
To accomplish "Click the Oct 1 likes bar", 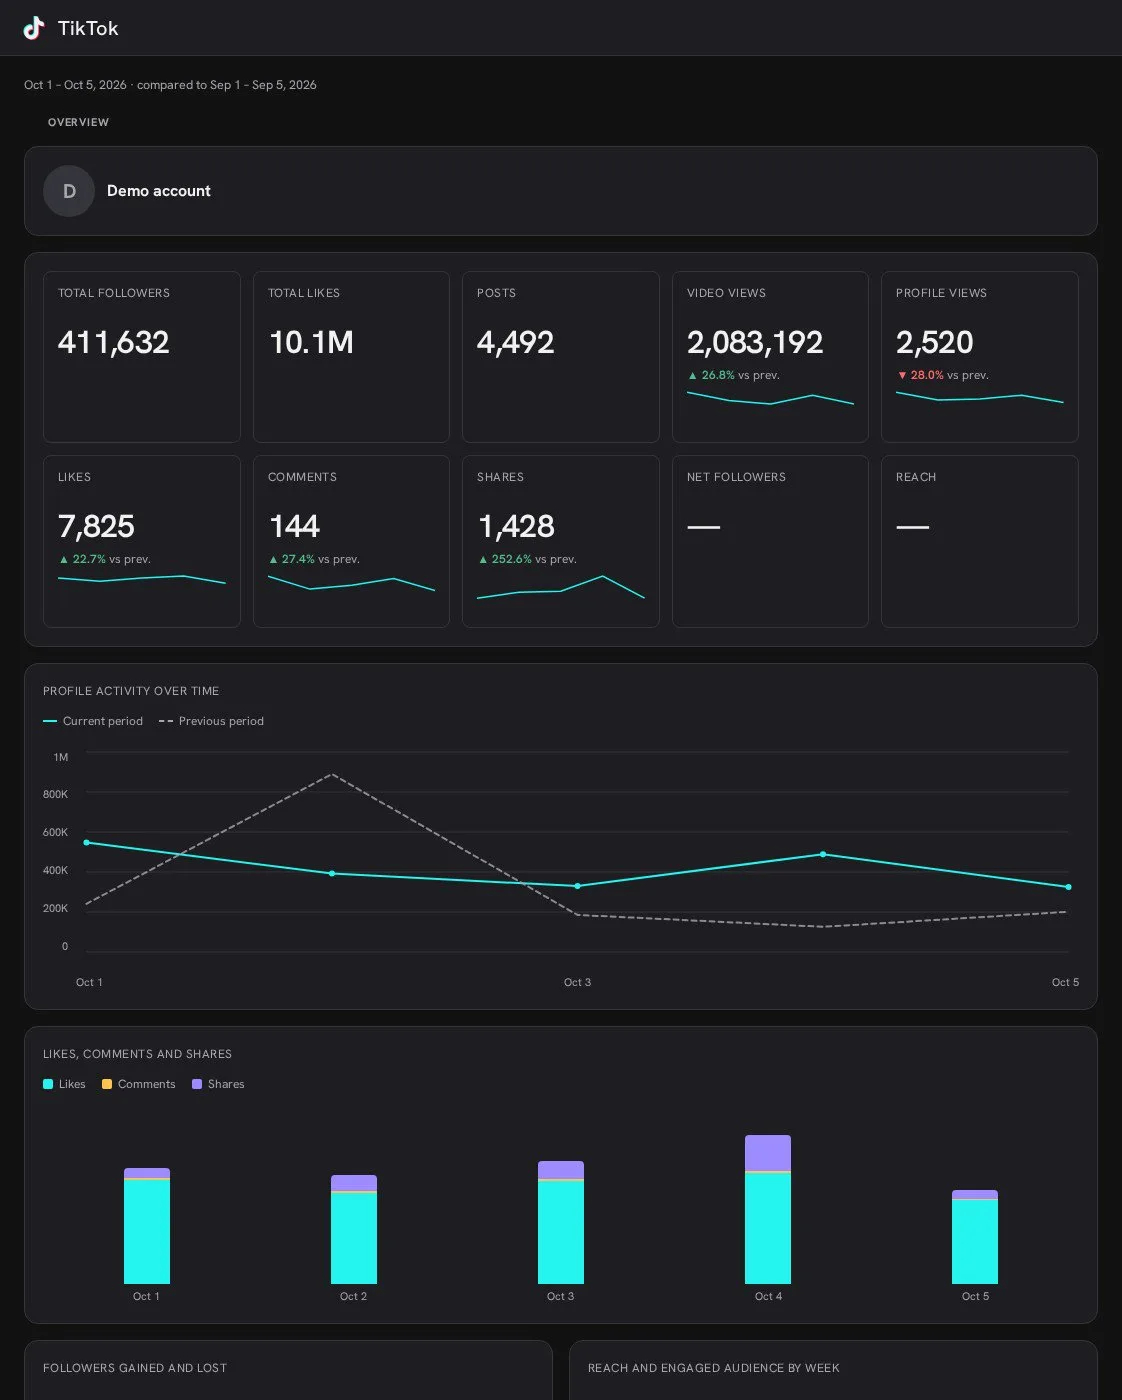I will coord(147,1232).
